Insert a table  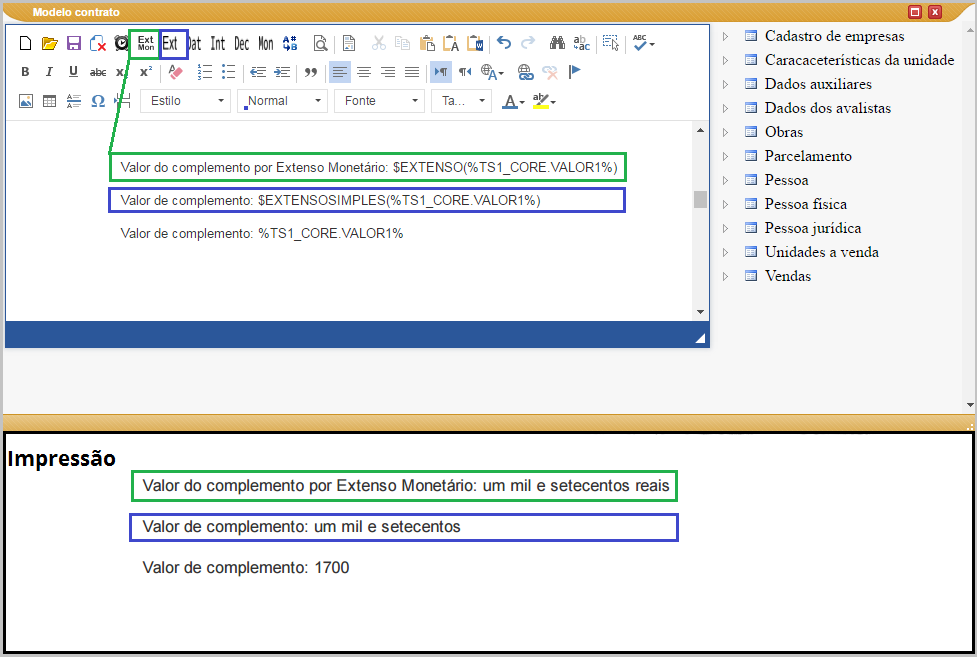(49, 101)
